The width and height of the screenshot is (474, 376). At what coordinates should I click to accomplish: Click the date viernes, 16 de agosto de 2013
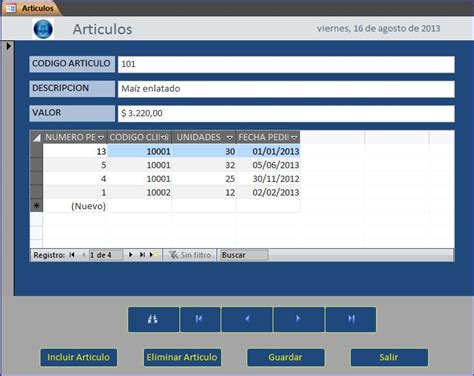[x=378, y=29]
